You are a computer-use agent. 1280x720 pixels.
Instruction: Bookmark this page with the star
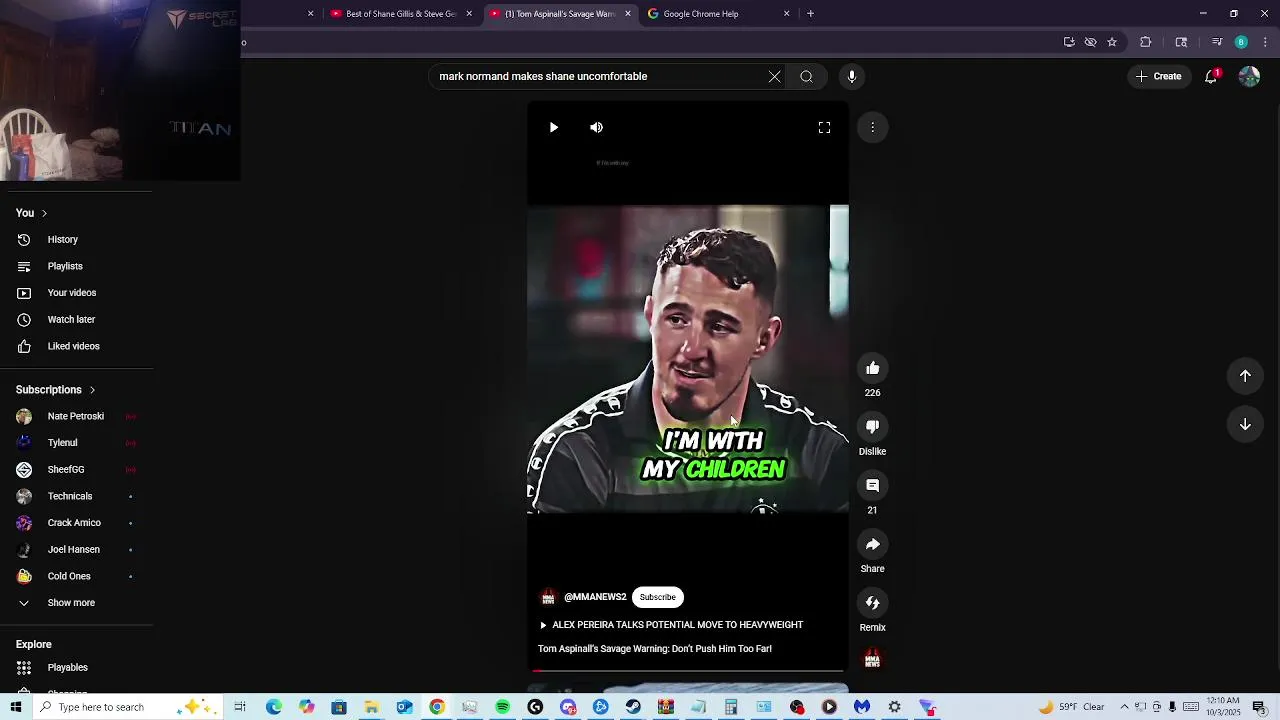click(x=1111, y=42)
